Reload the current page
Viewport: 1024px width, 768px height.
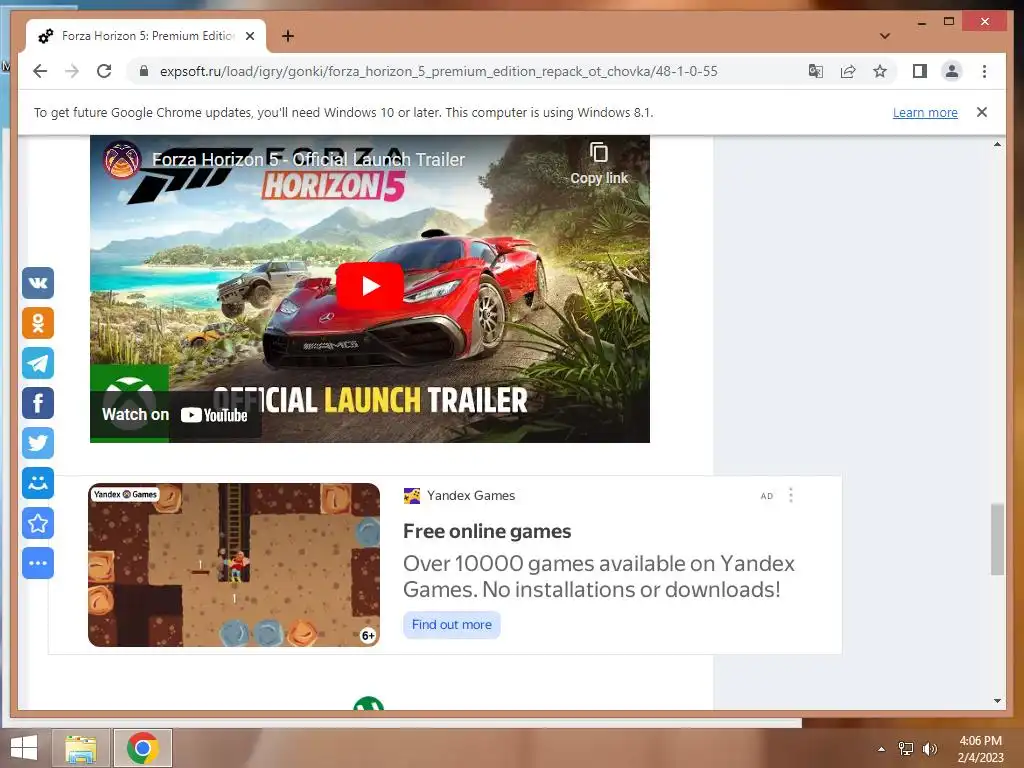click(104, 71)
